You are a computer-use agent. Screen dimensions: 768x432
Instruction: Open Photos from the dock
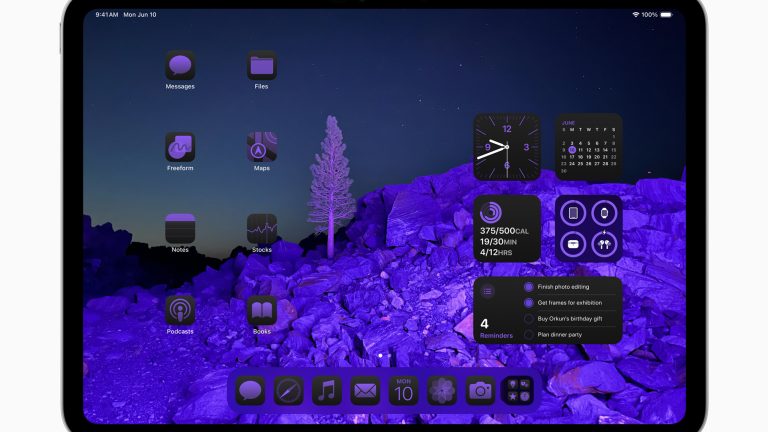tap(442, 391)
